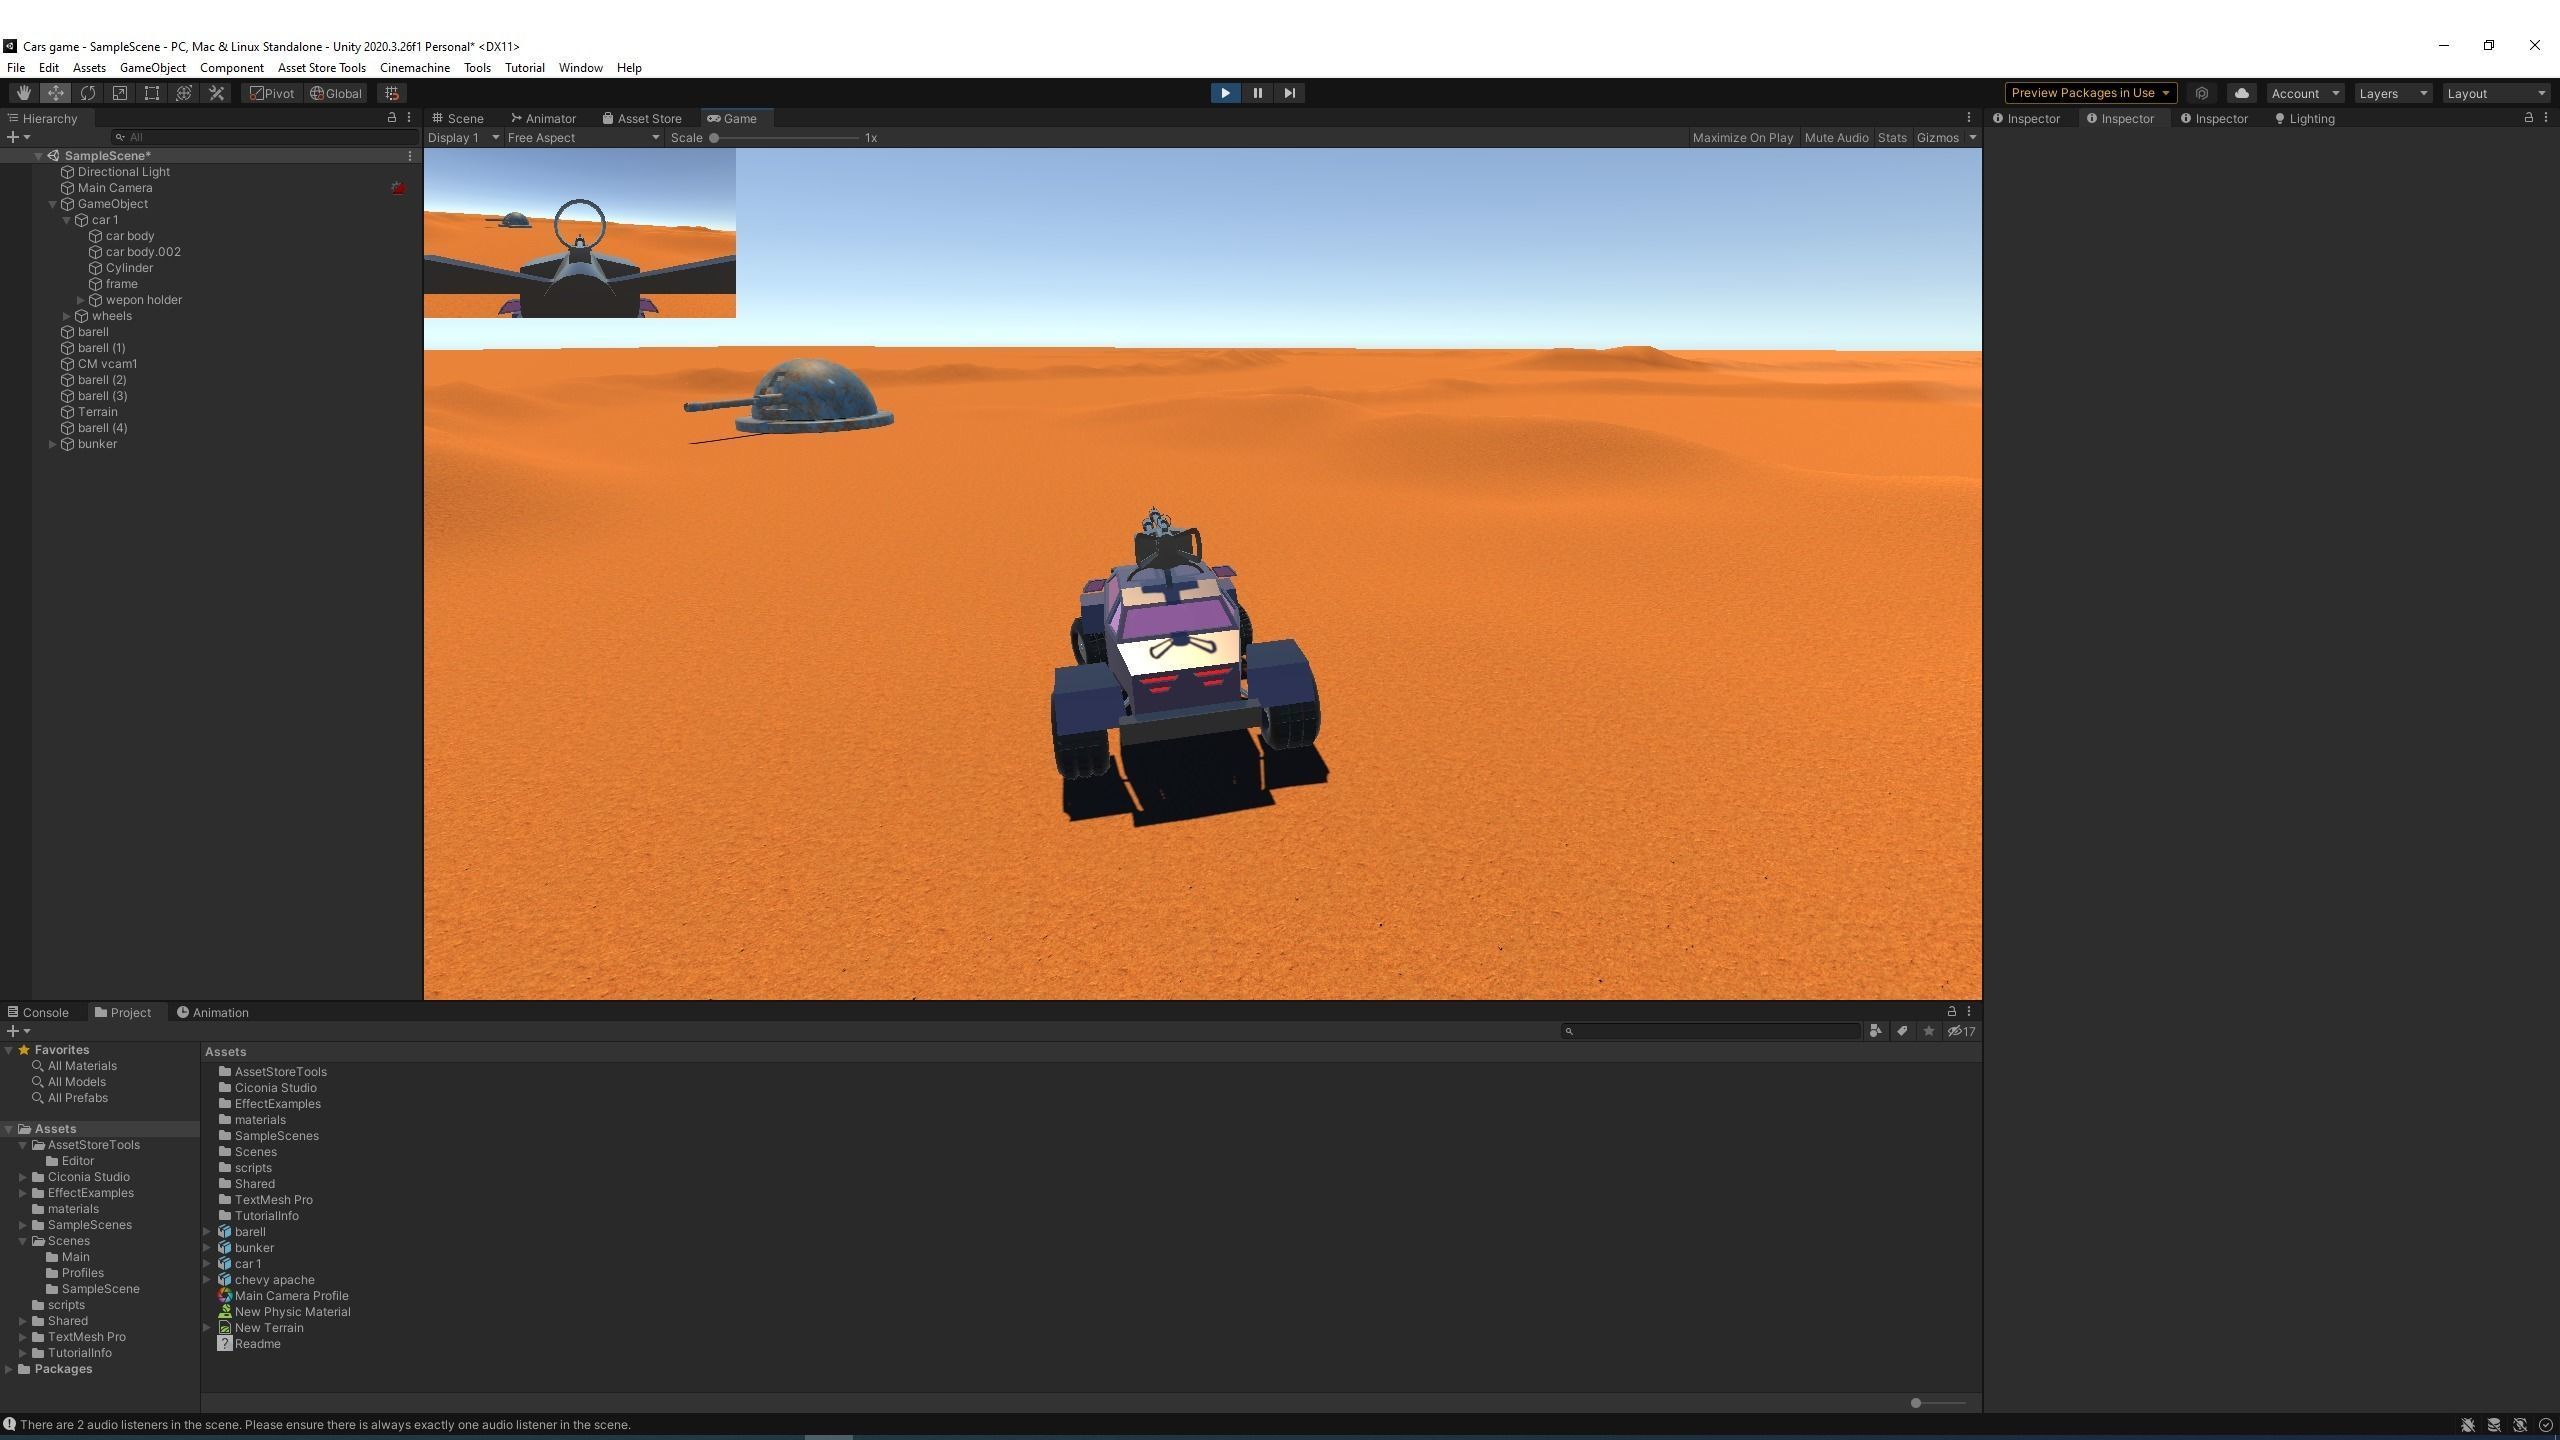Switch to the Console tab
The height and width of the screenshot is (1440, 2560).
[x=38, y=1012]
